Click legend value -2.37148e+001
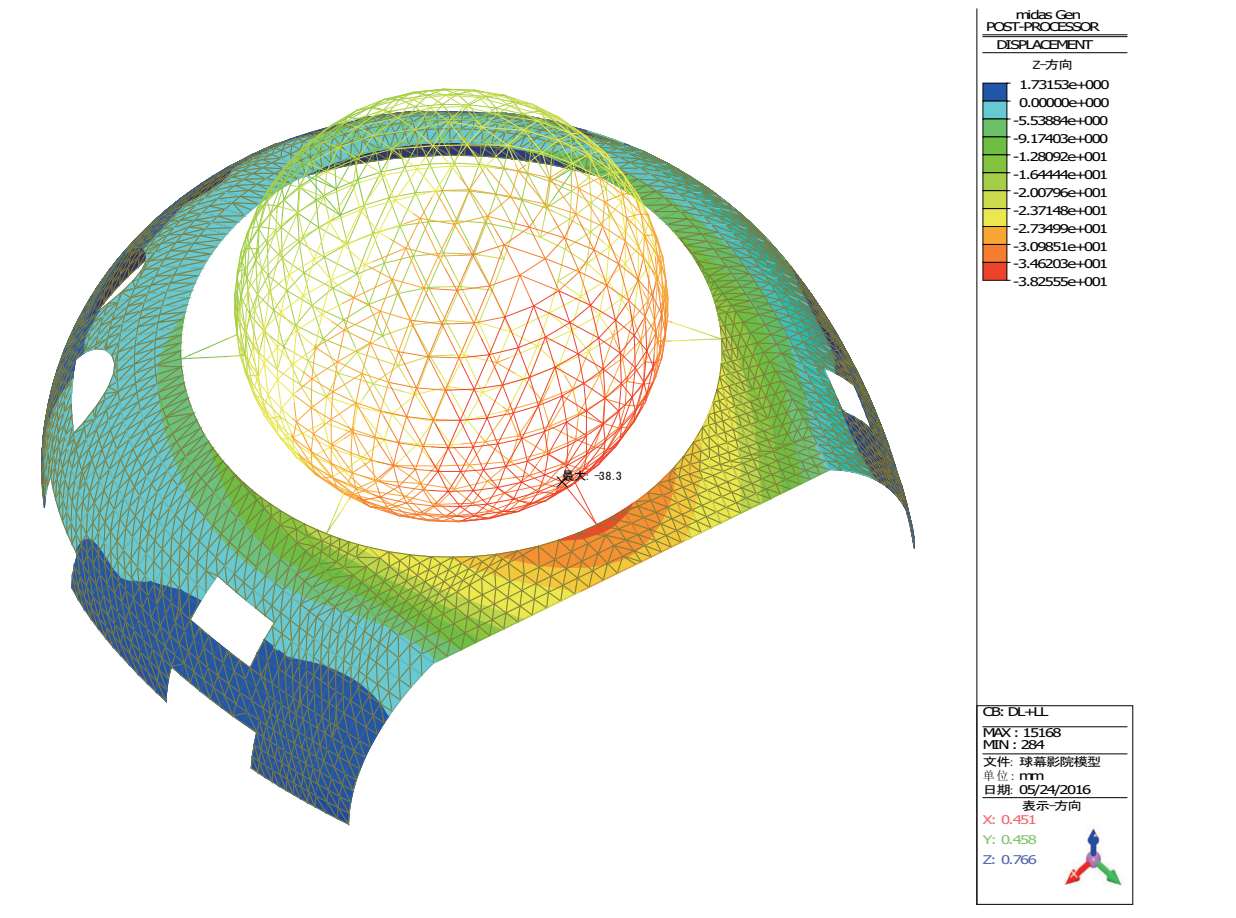The width and height of the screenshot is (1236, 918). point(1060,211)
